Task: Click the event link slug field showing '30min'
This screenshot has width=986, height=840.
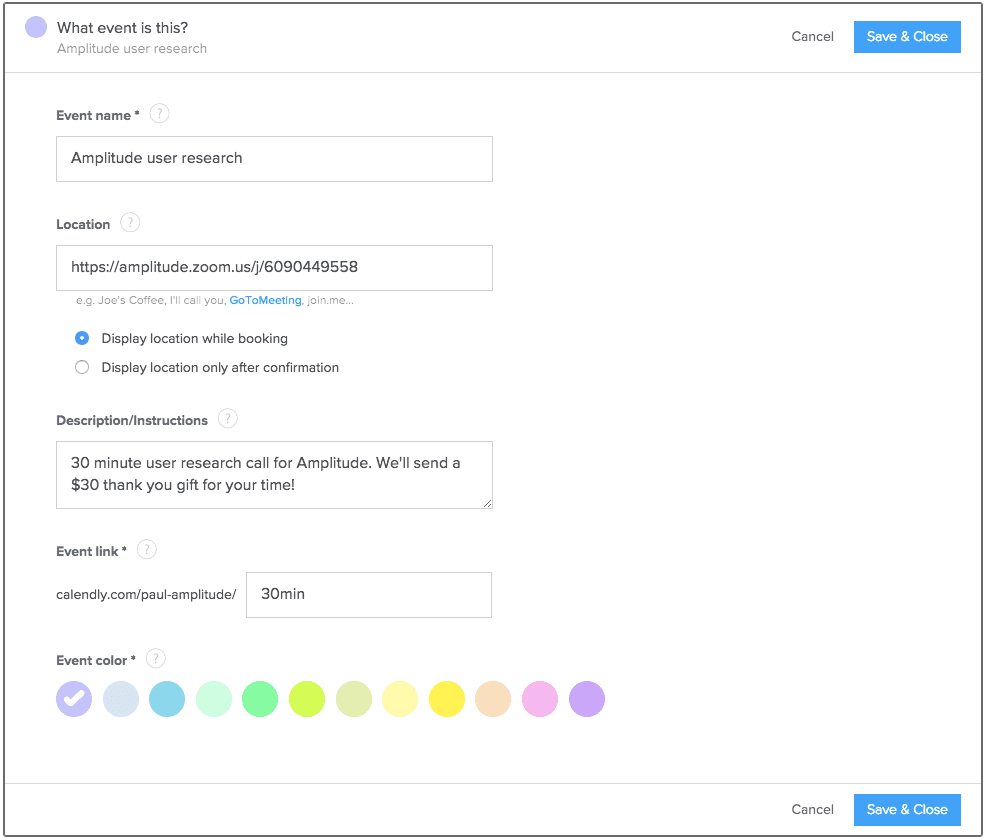Action: point(368,594)
